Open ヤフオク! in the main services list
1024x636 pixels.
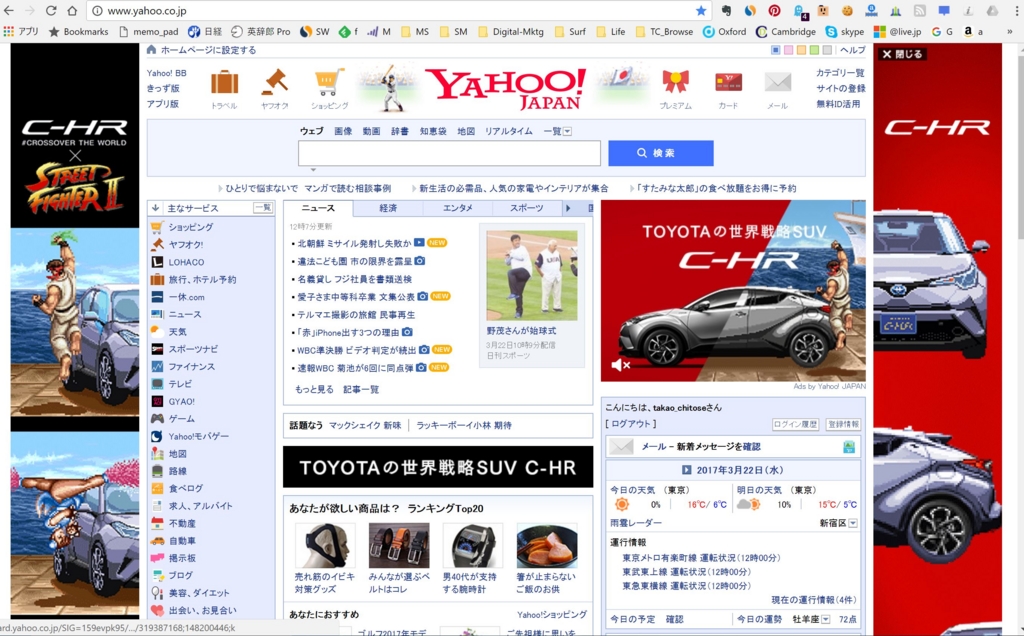[185, 244]
